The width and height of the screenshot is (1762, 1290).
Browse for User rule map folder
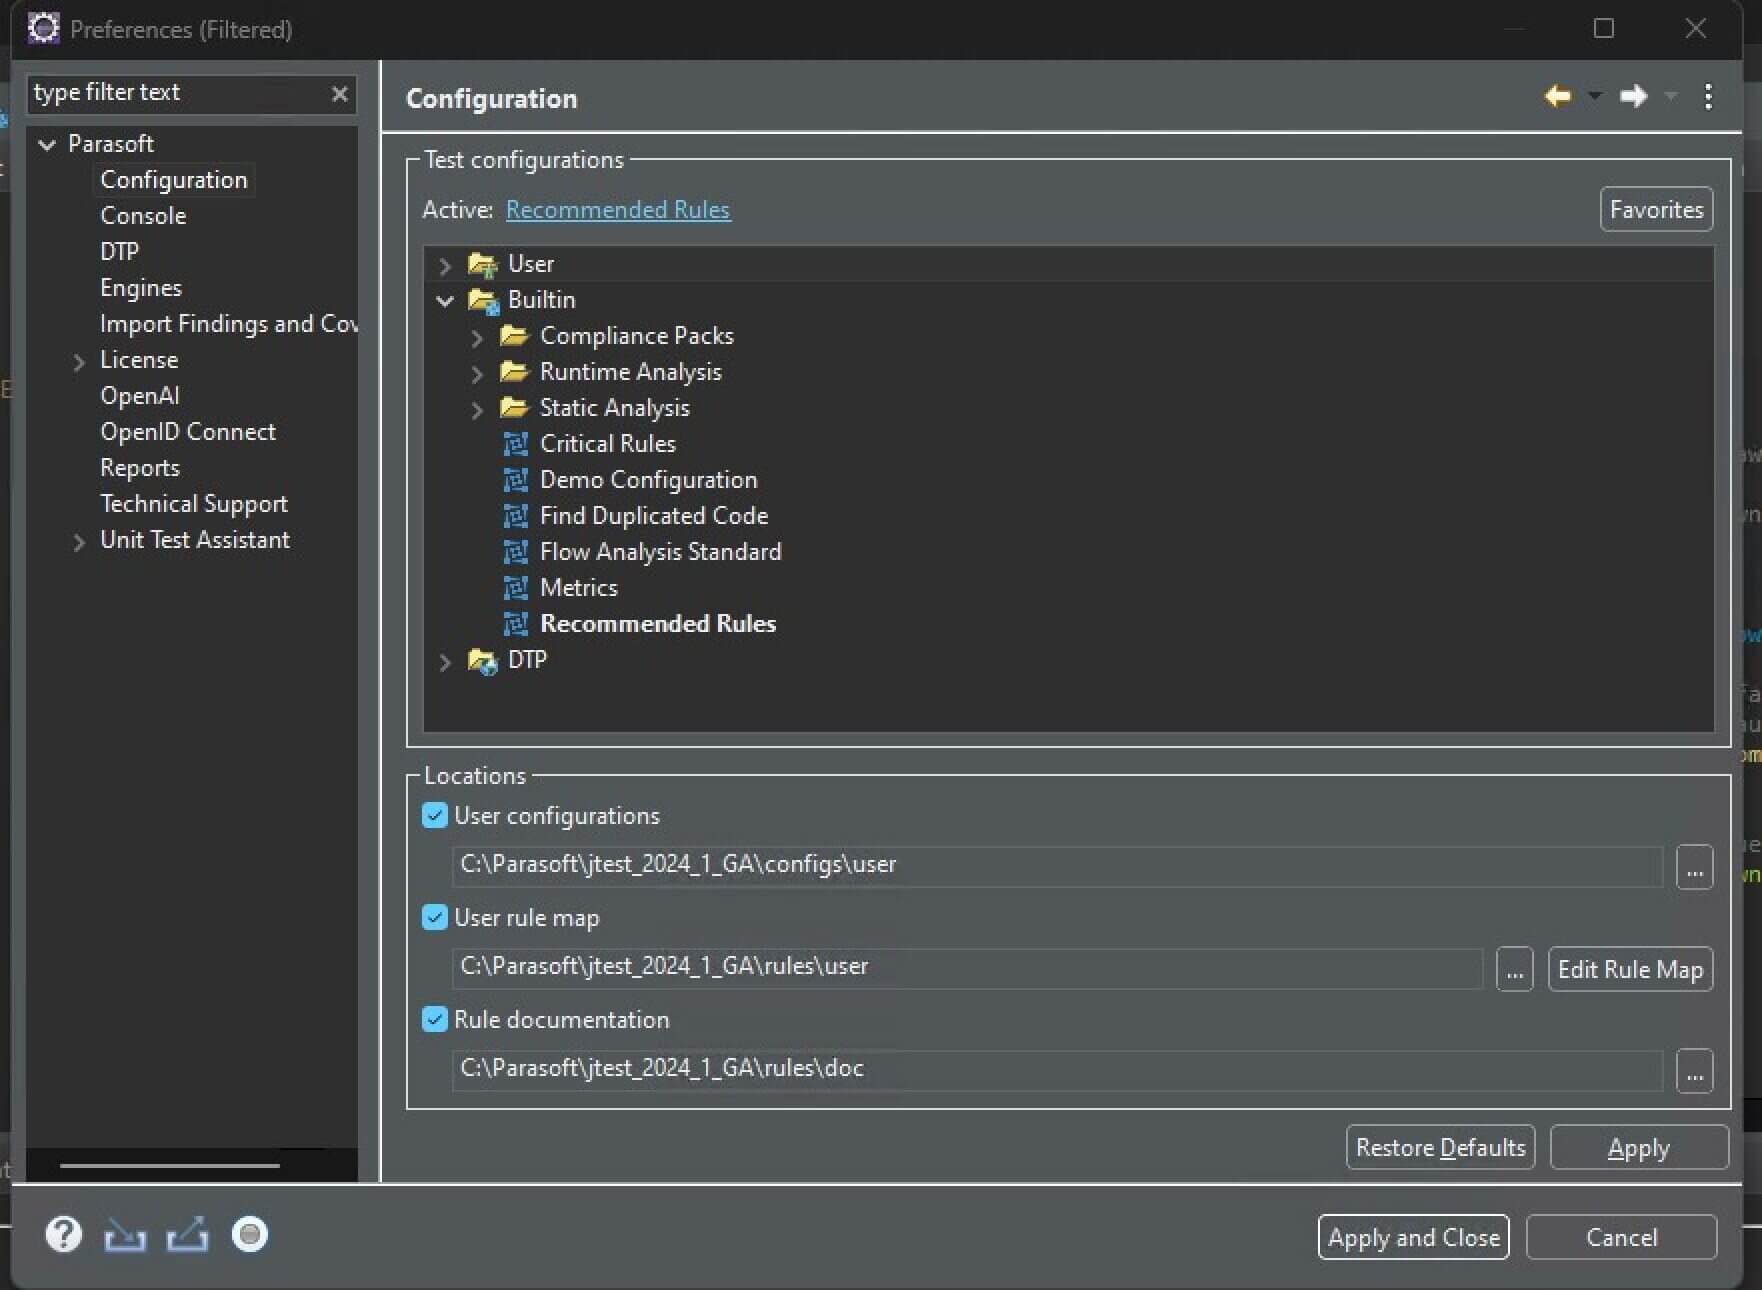tap(1514, 969)
